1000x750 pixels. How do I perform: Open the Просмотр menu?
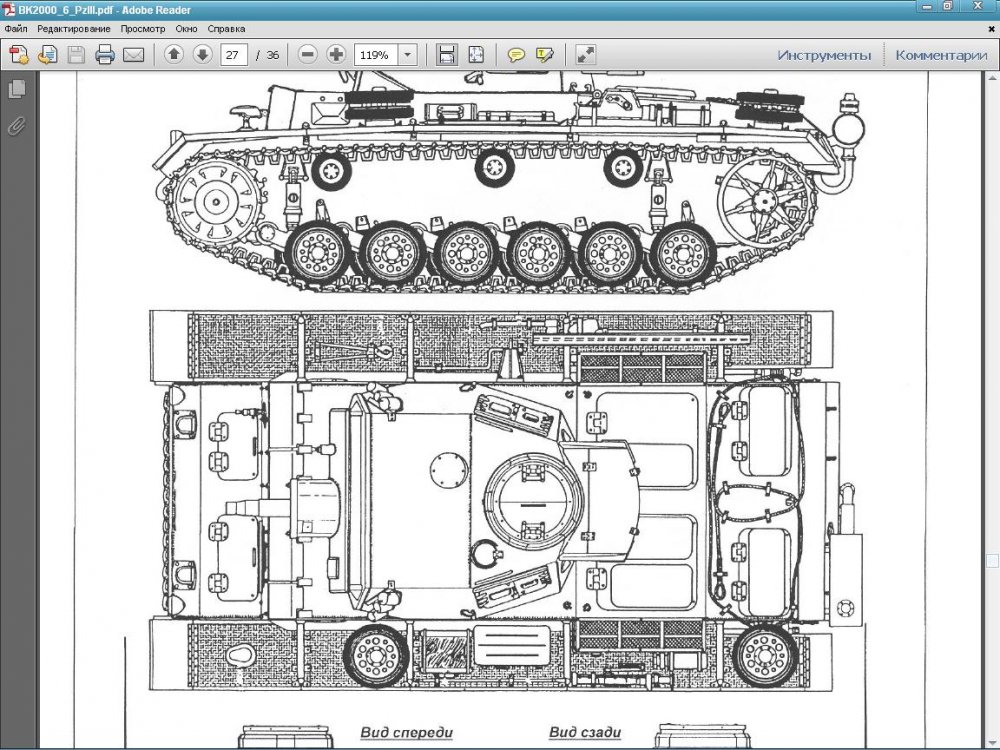[143, 29]
